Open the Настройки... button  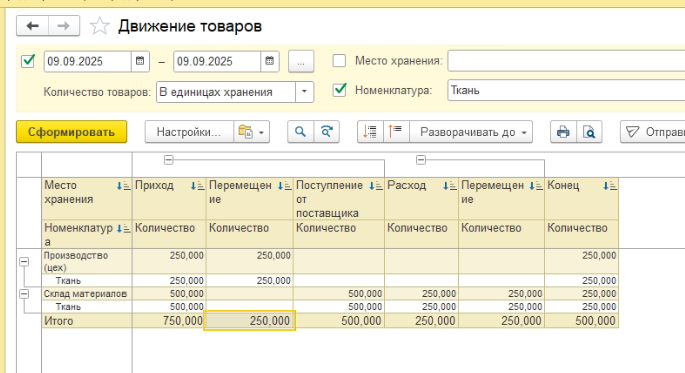tap(189, 132)
